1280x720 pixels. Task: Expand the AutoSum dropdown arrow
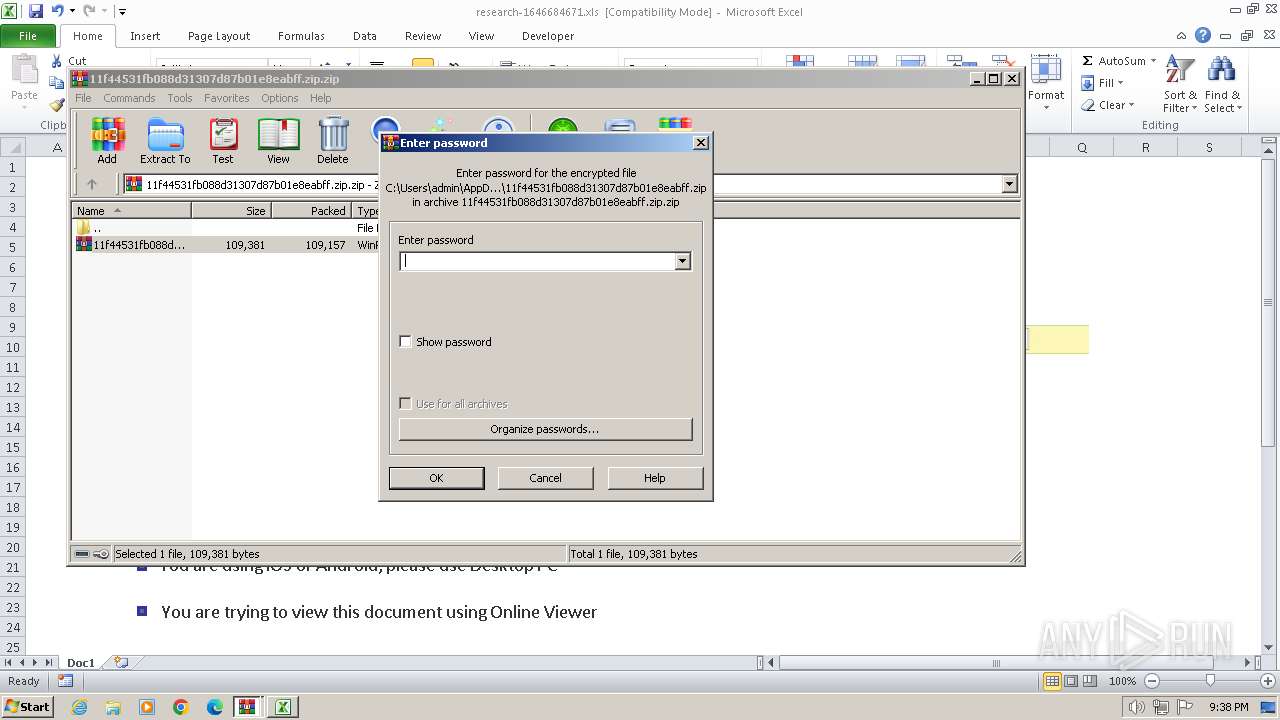pos(1153,61)
